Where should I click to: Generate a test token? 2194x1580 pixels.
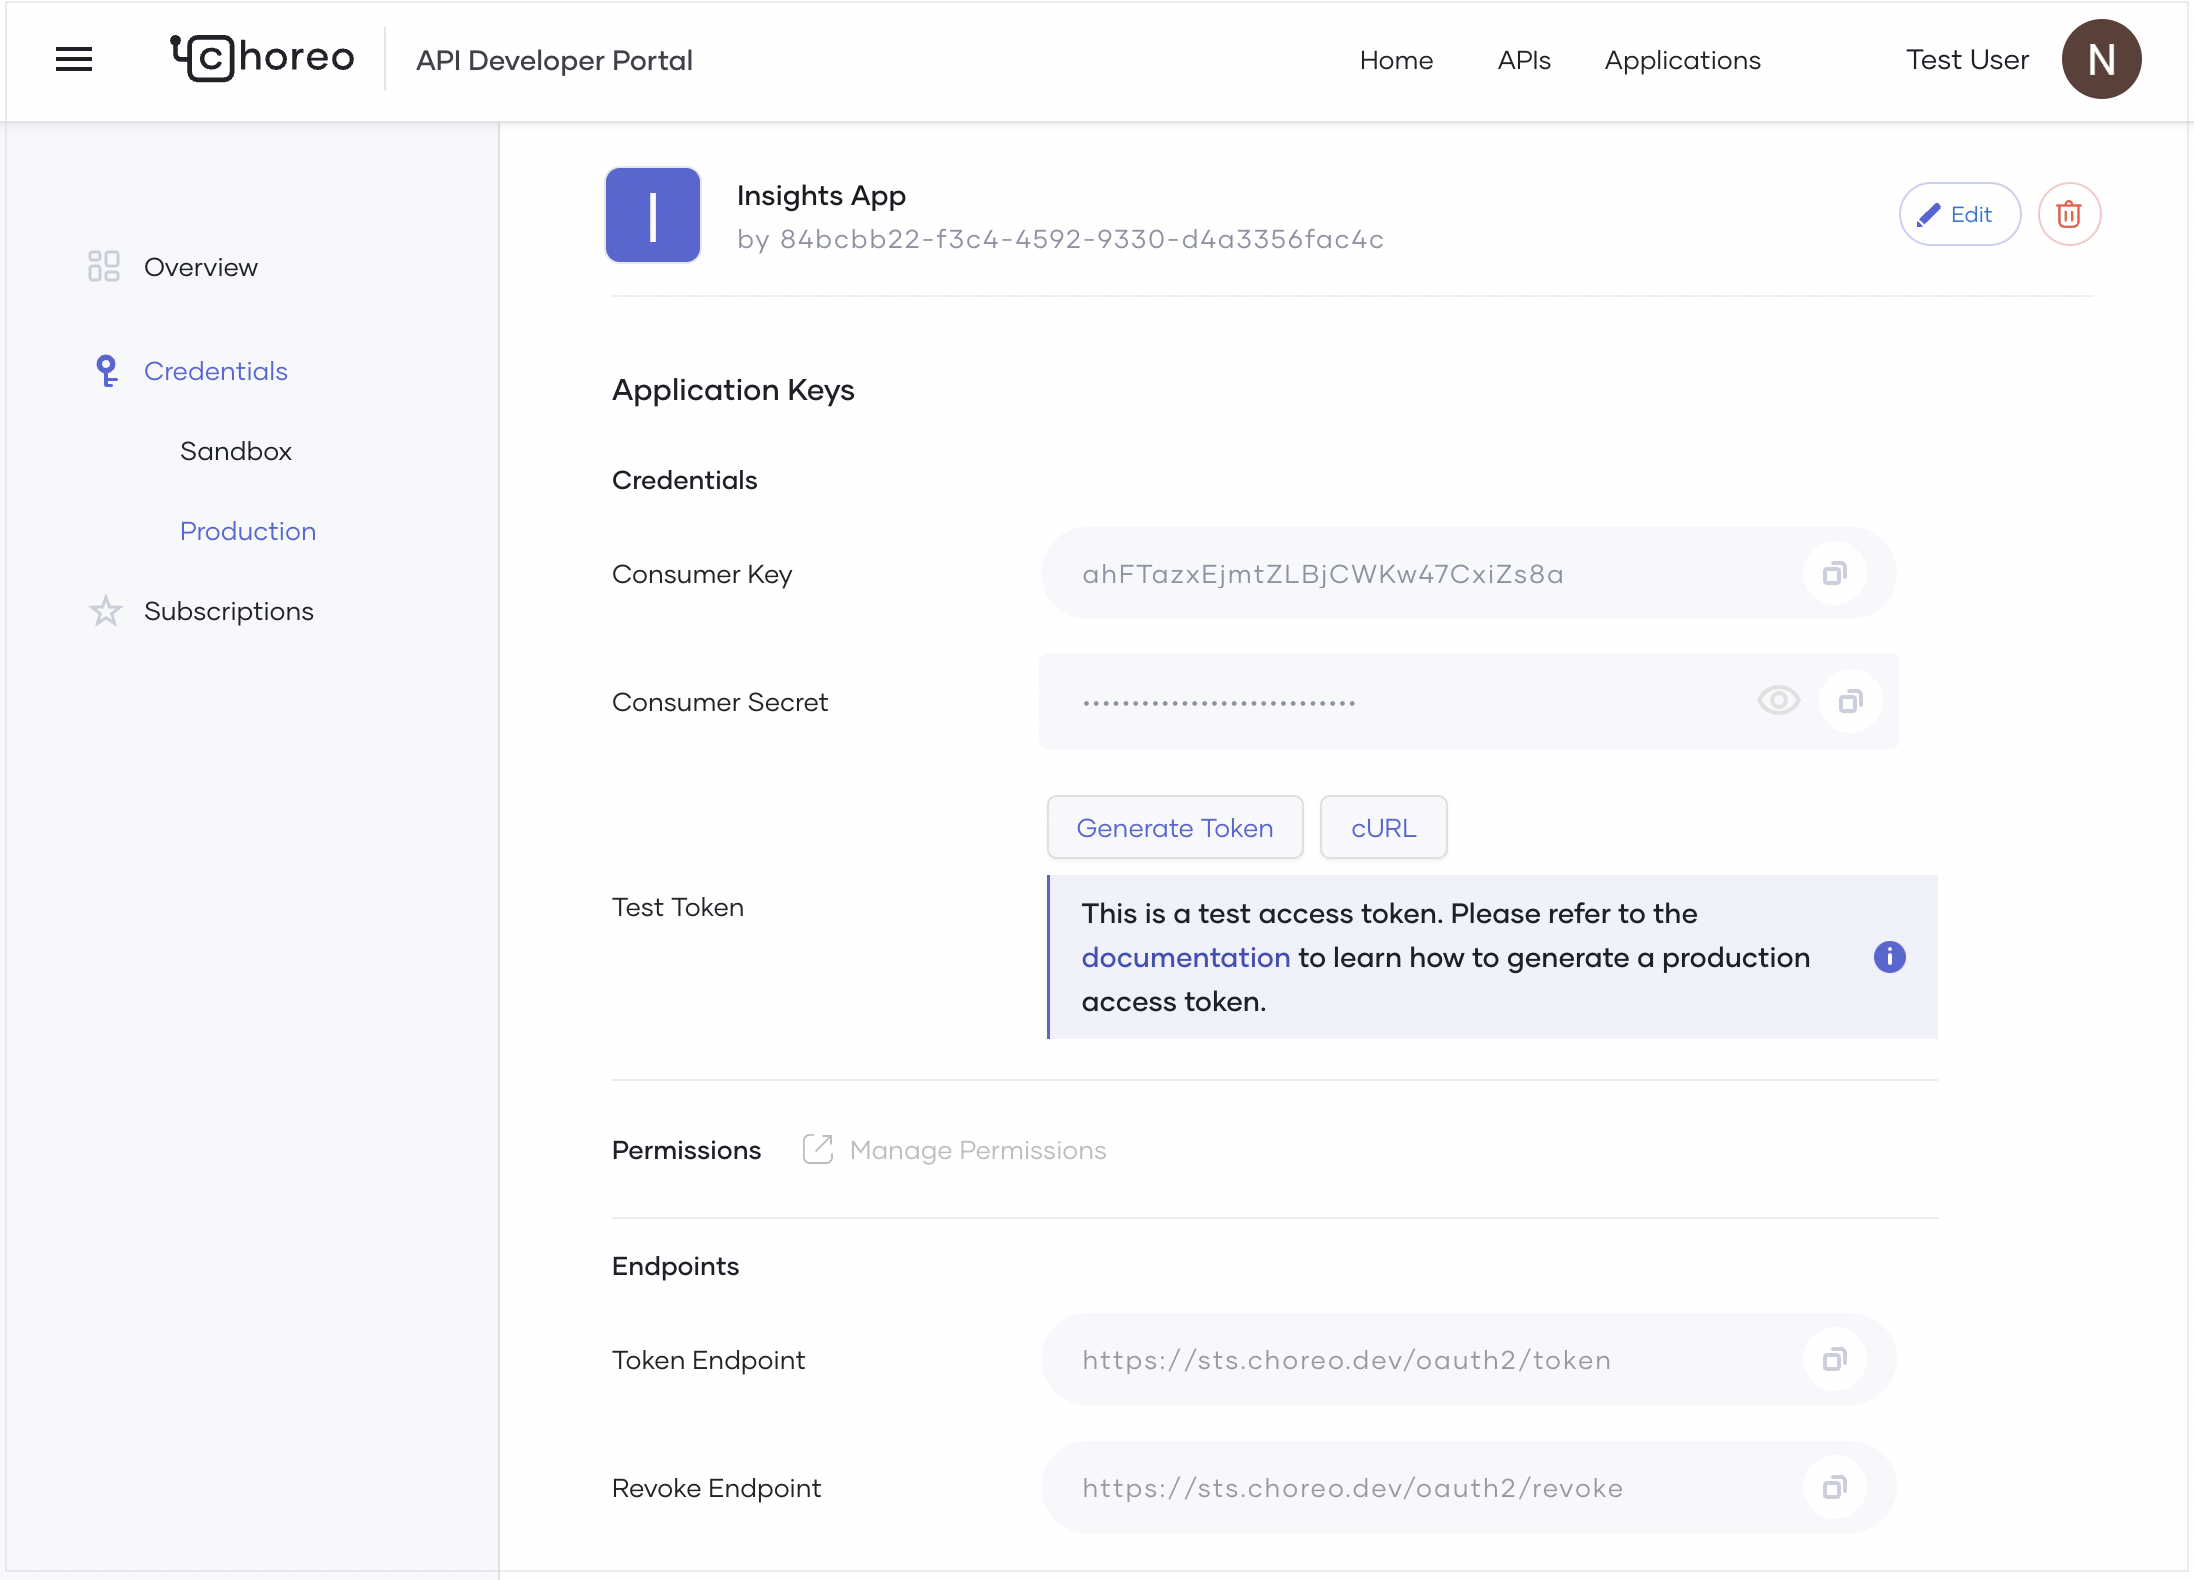[1174, 828]
